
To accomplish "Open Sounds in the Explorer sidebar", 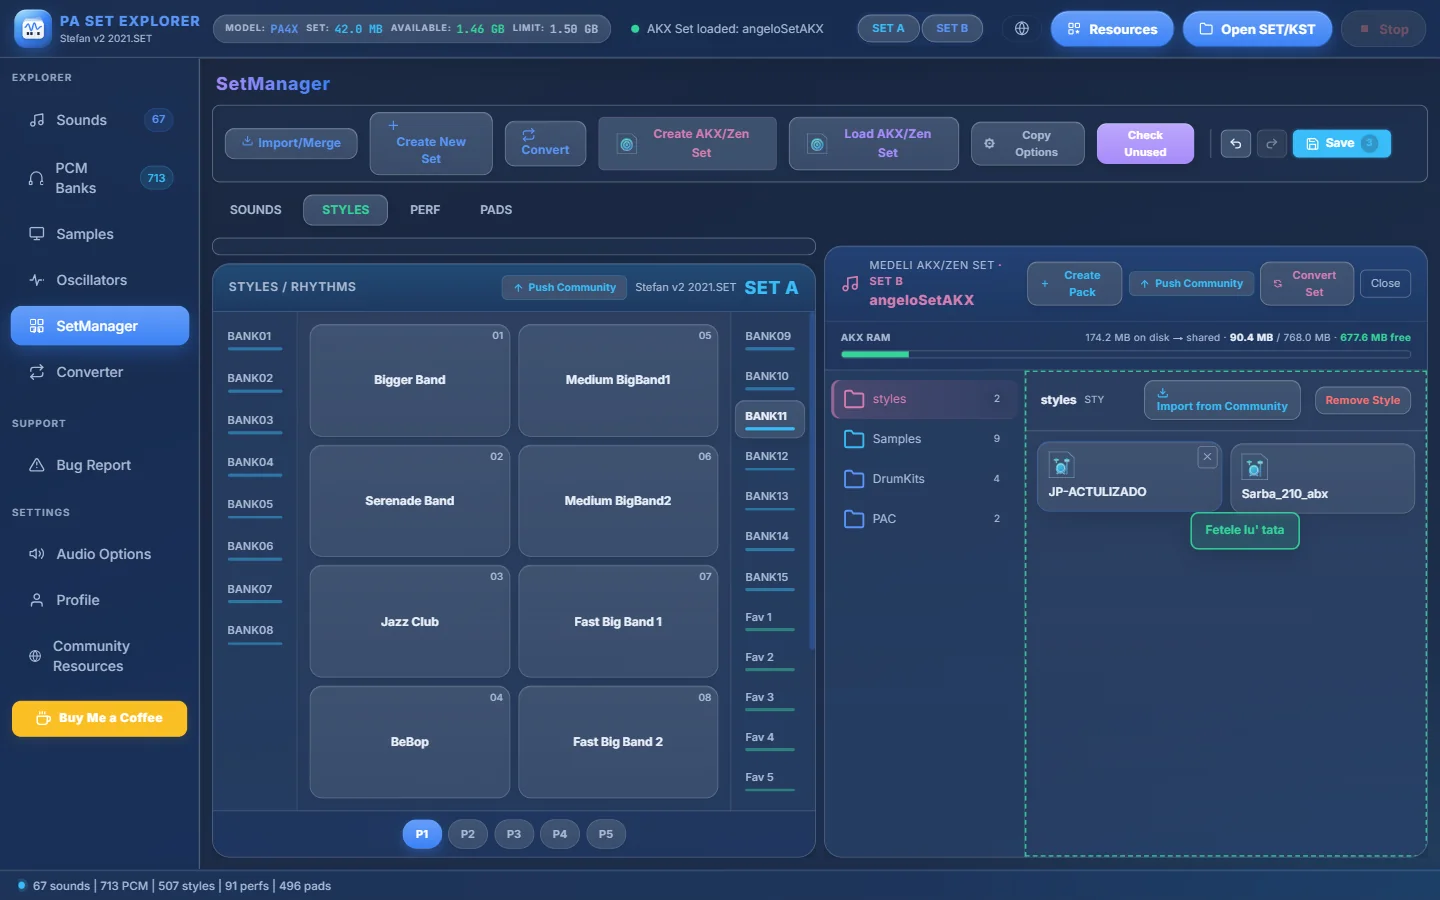I will pos(100,120).
